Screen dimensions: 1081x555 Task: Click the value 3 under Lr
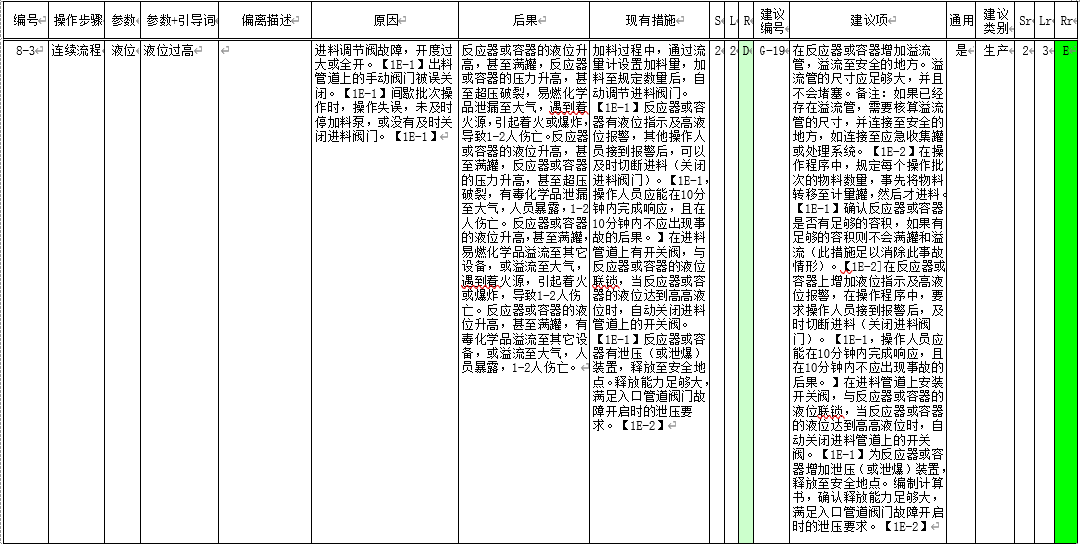click(x=1045, y=292)
